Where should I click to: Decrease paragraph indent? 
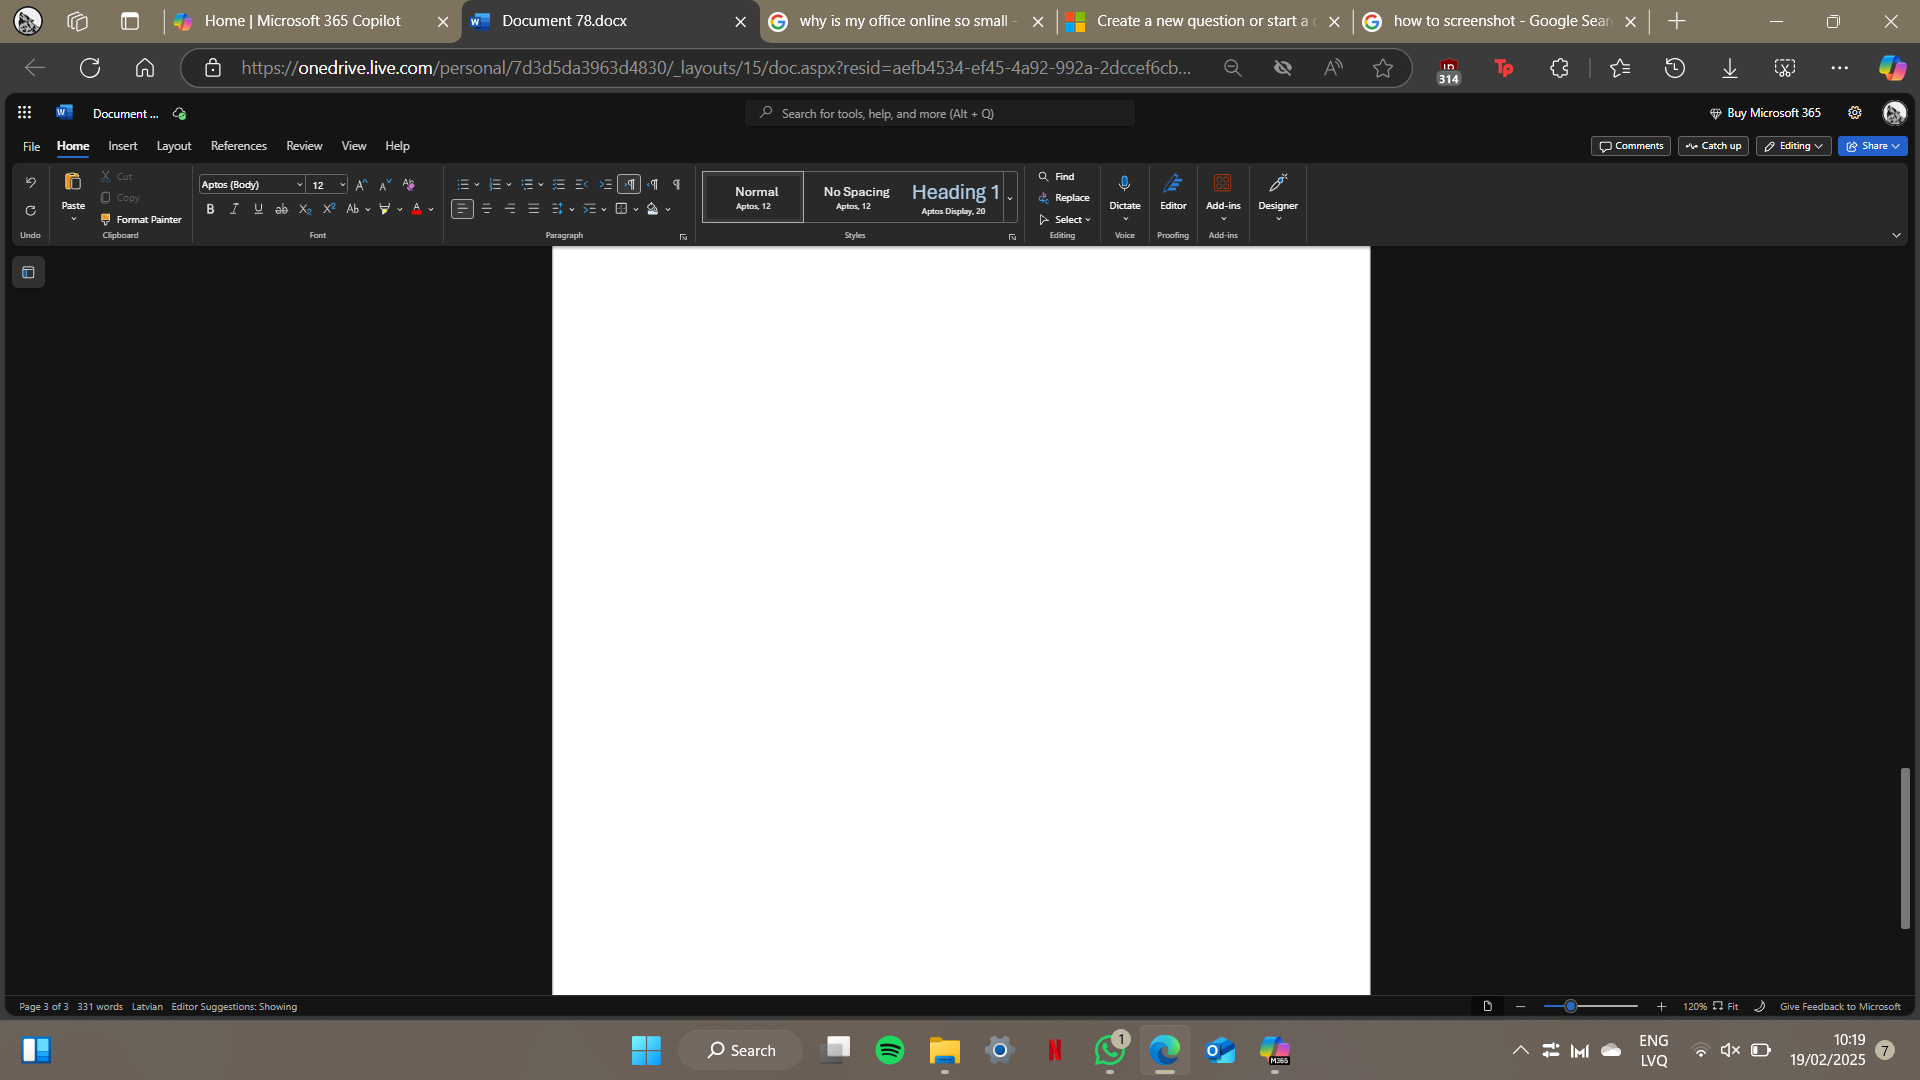pos(581,184)
